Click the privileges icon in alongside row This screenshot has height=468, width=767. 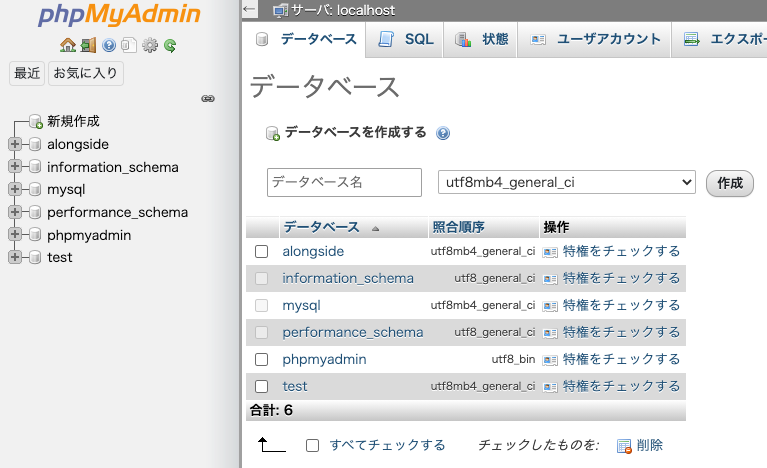tap(550, 252)
